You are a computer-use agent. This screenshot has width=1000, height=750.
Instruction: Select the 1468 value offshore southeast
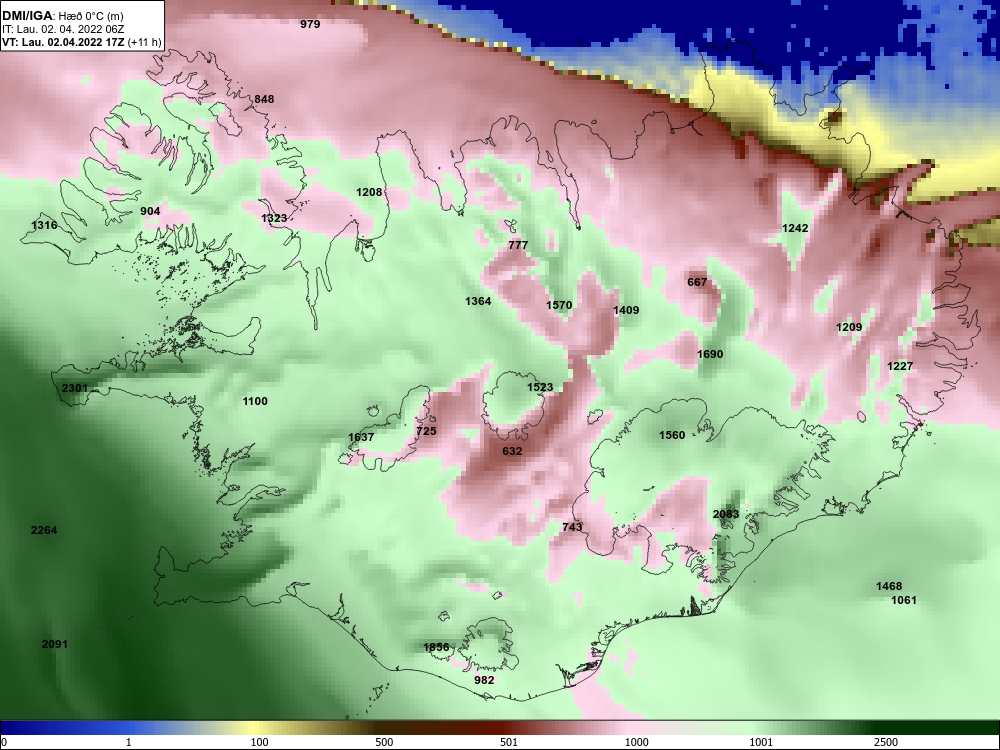tap(889, 586)
